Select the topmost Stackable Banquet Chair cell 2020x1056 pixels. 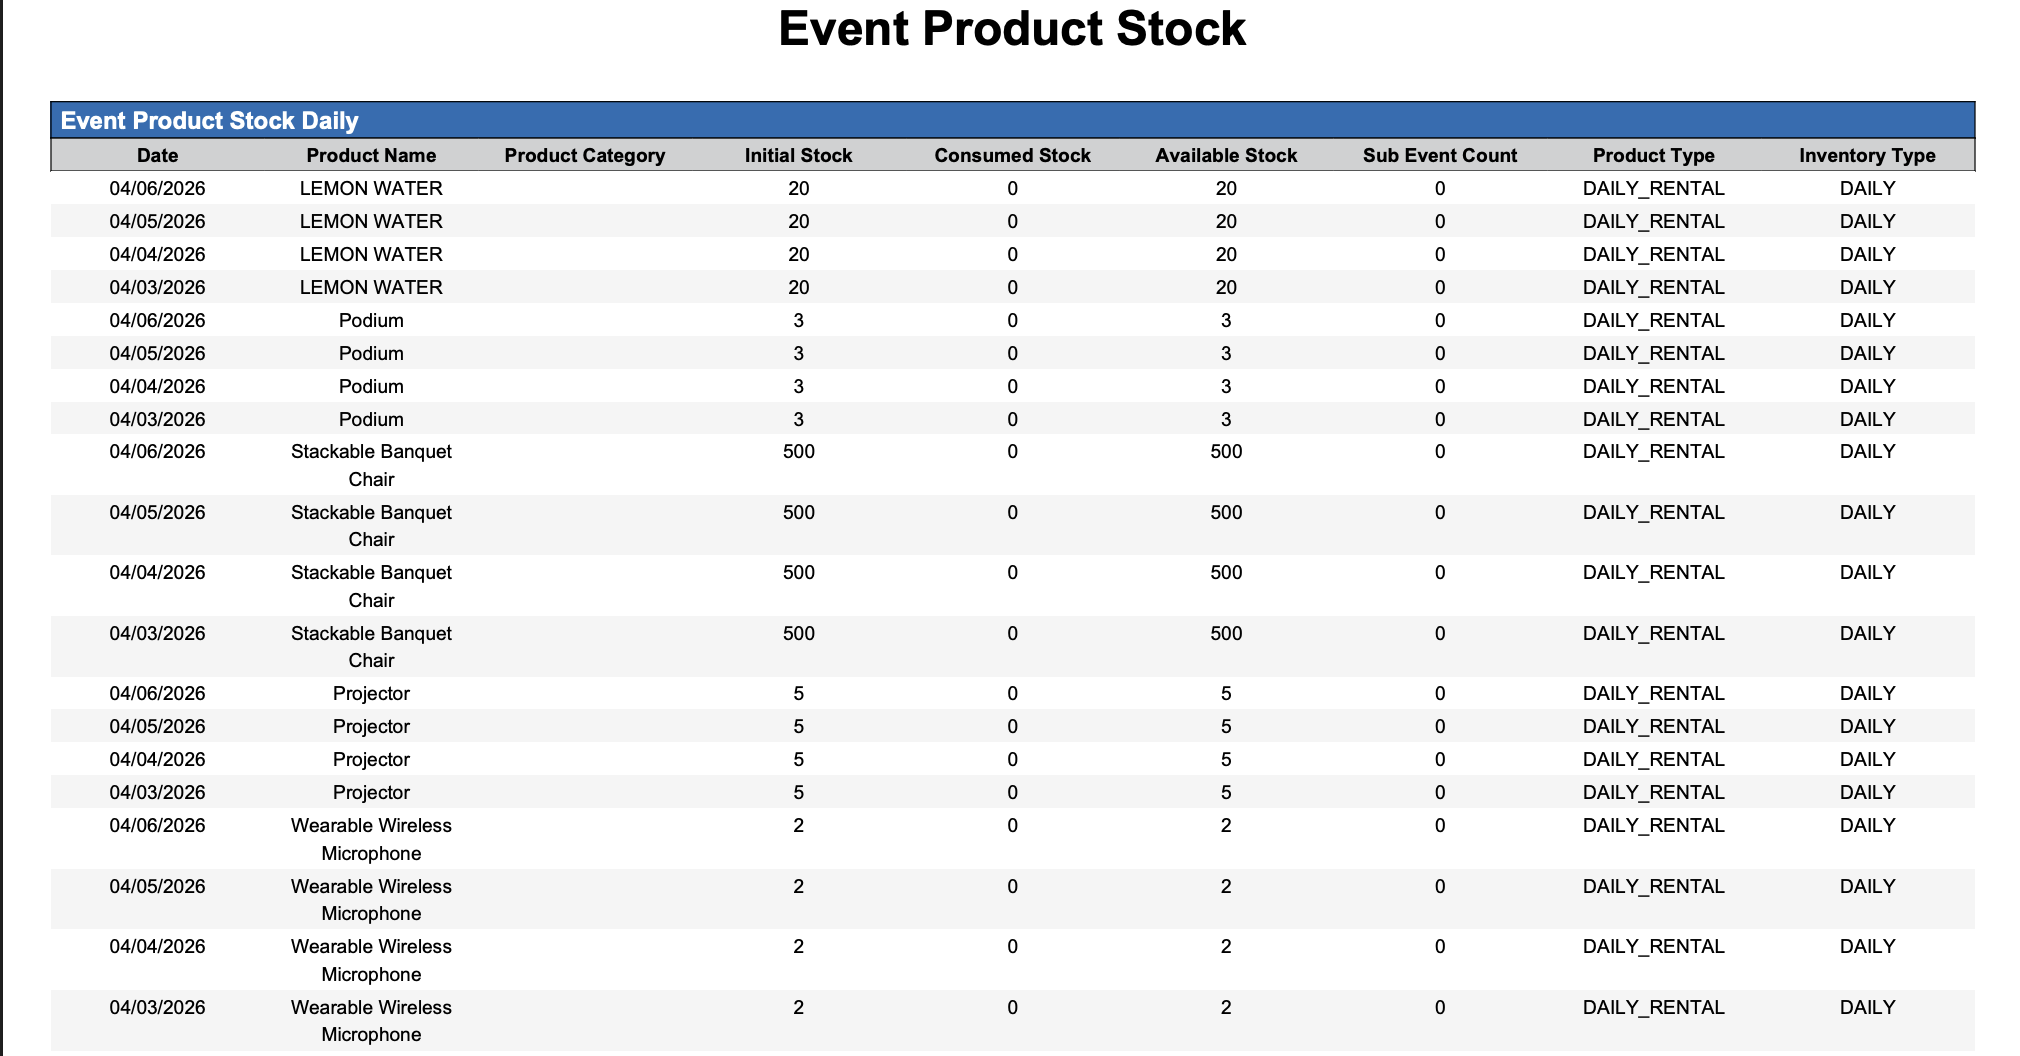tap(371, 465)
